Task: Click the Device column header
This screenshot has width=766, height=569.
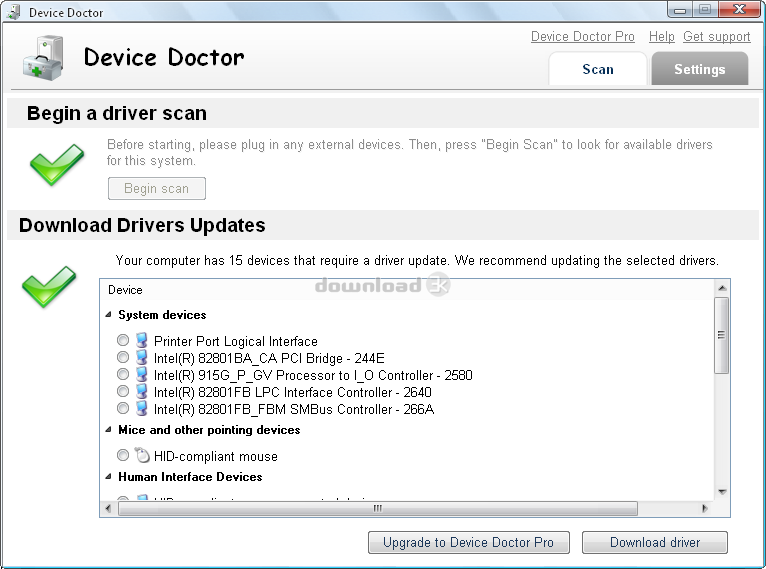Action: (x=407, y=290)
